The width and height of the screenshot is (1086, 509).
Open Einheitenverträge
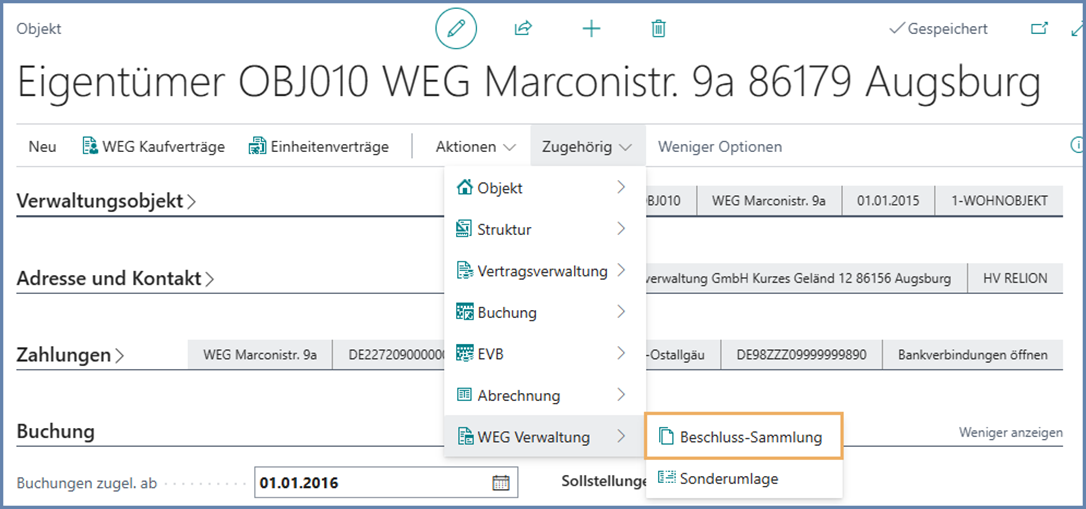[319, 147]
